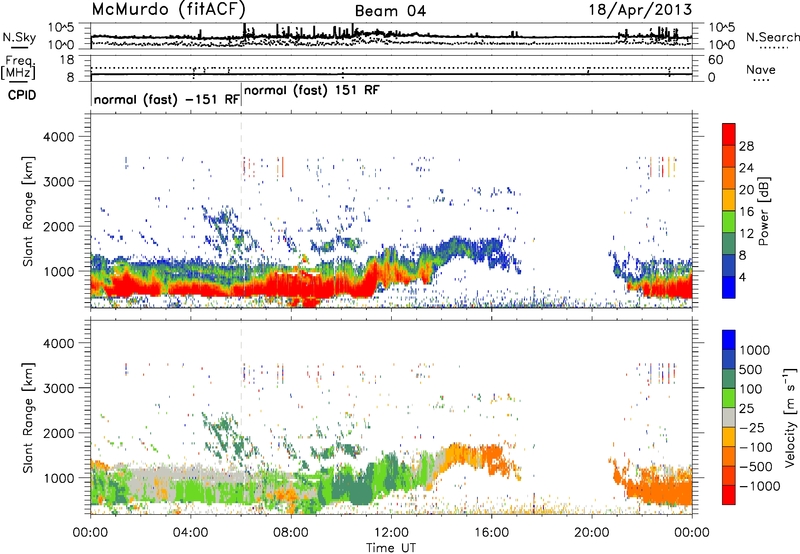Pick the Power colorbar segment between 8 and 12

click(x=729, y=244)
